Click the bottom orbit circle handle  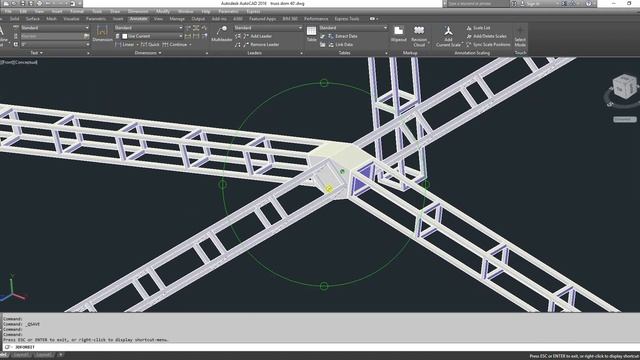[324, 286]
